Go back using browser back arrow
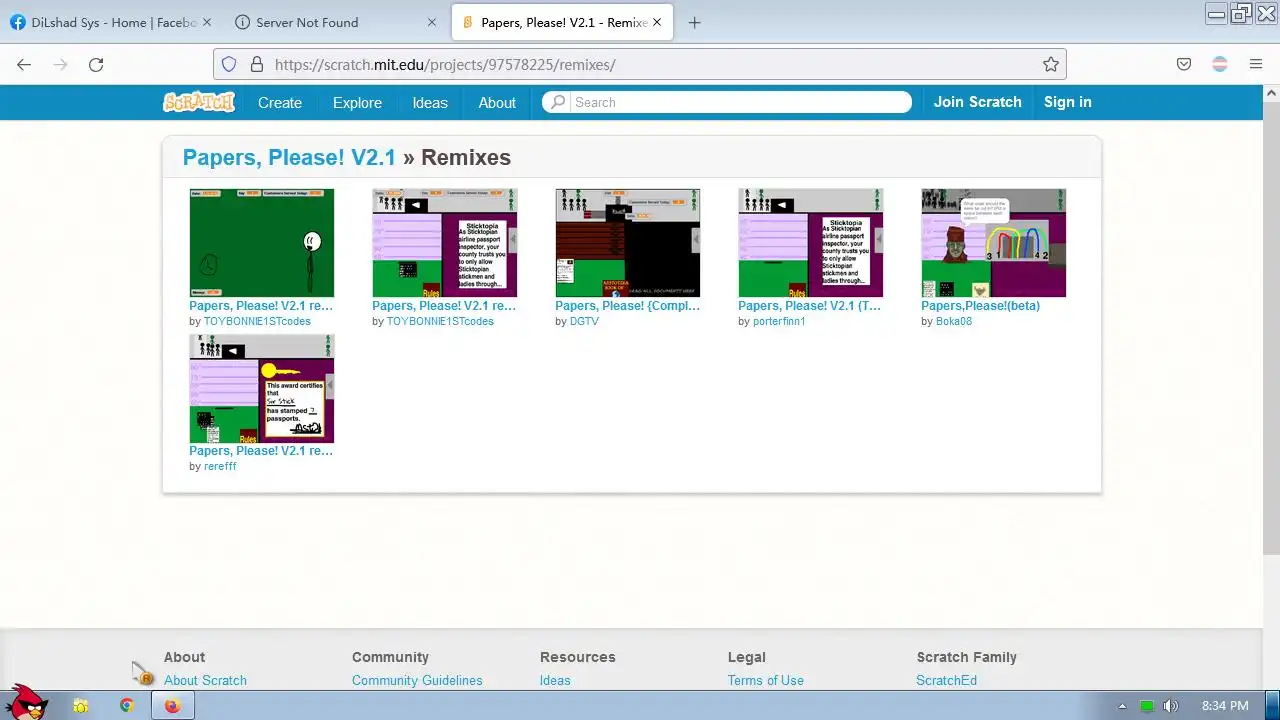This screenshot has width=1280, height=720. point(24,64)
